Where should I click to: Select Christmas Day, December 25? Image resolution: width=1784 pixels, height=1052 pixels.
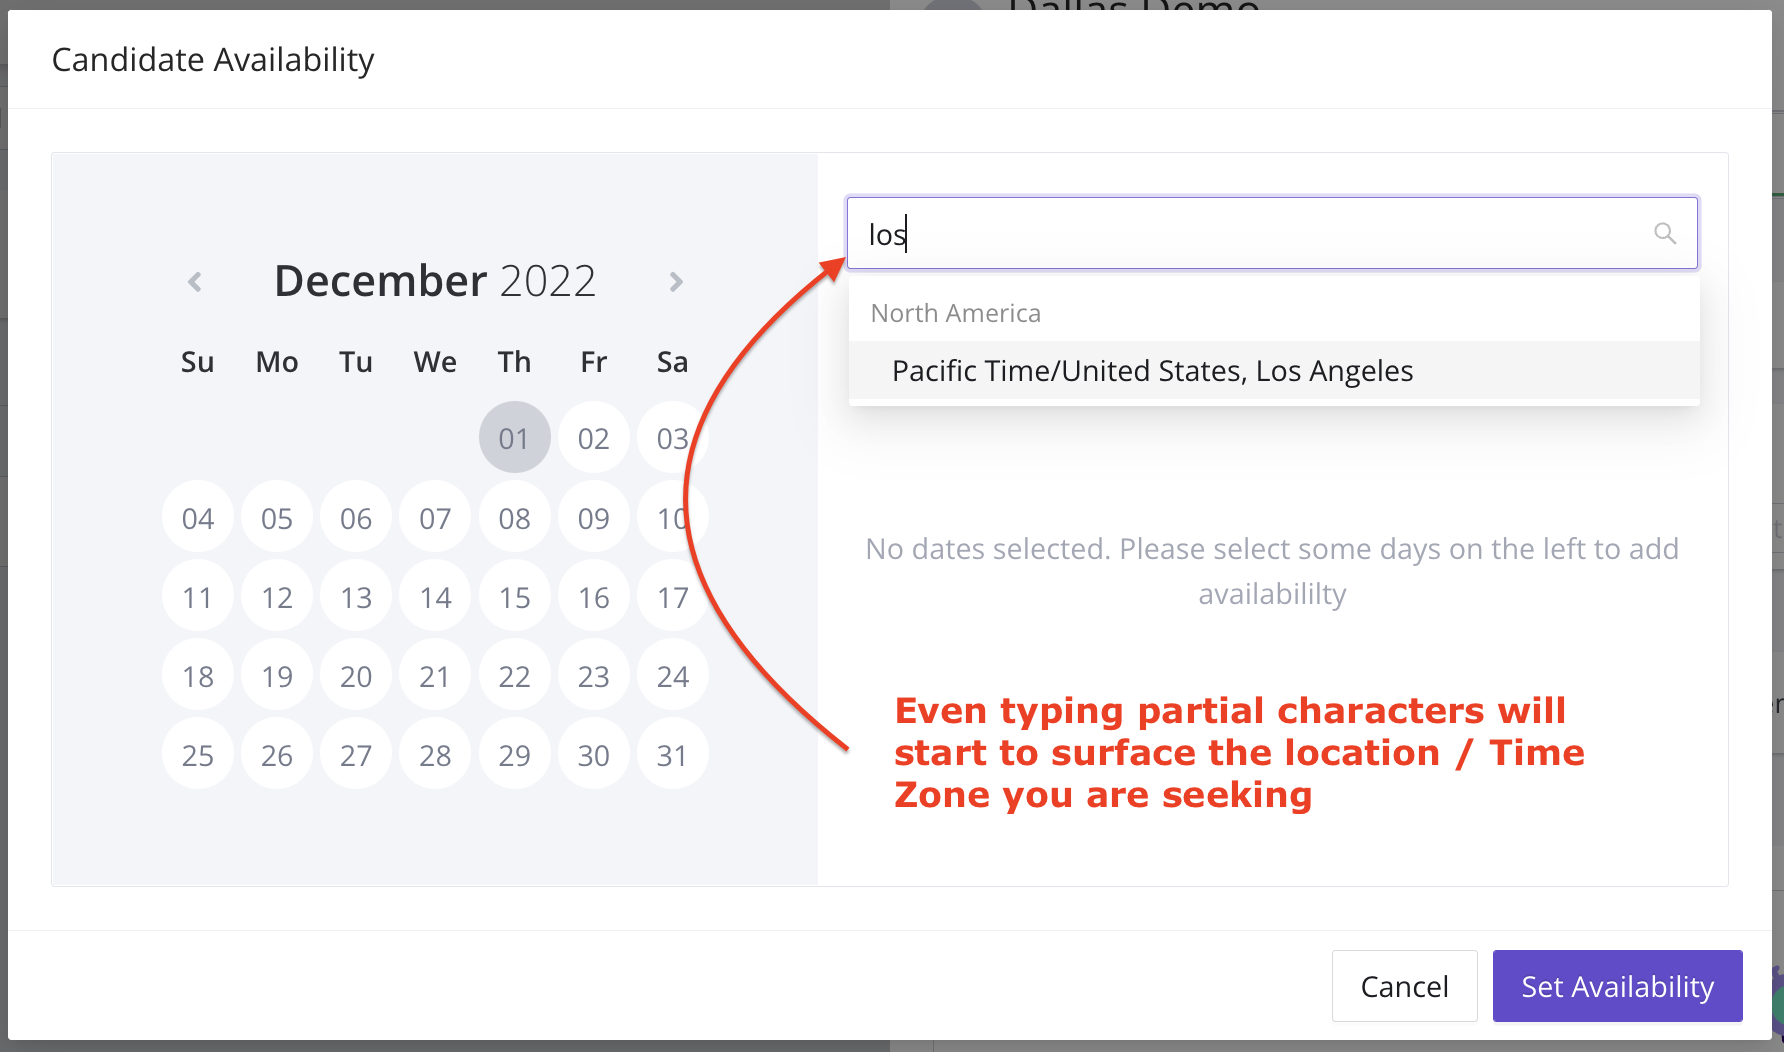[197, 755]
